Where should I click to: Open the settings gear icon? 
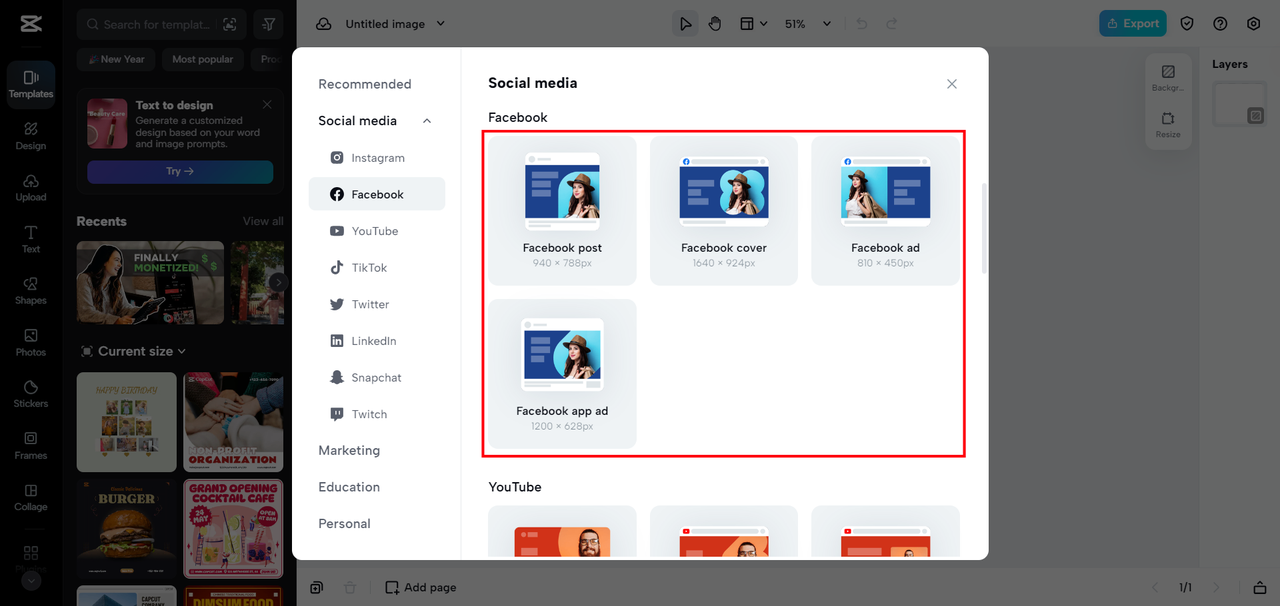click(x=1254, y=24)
